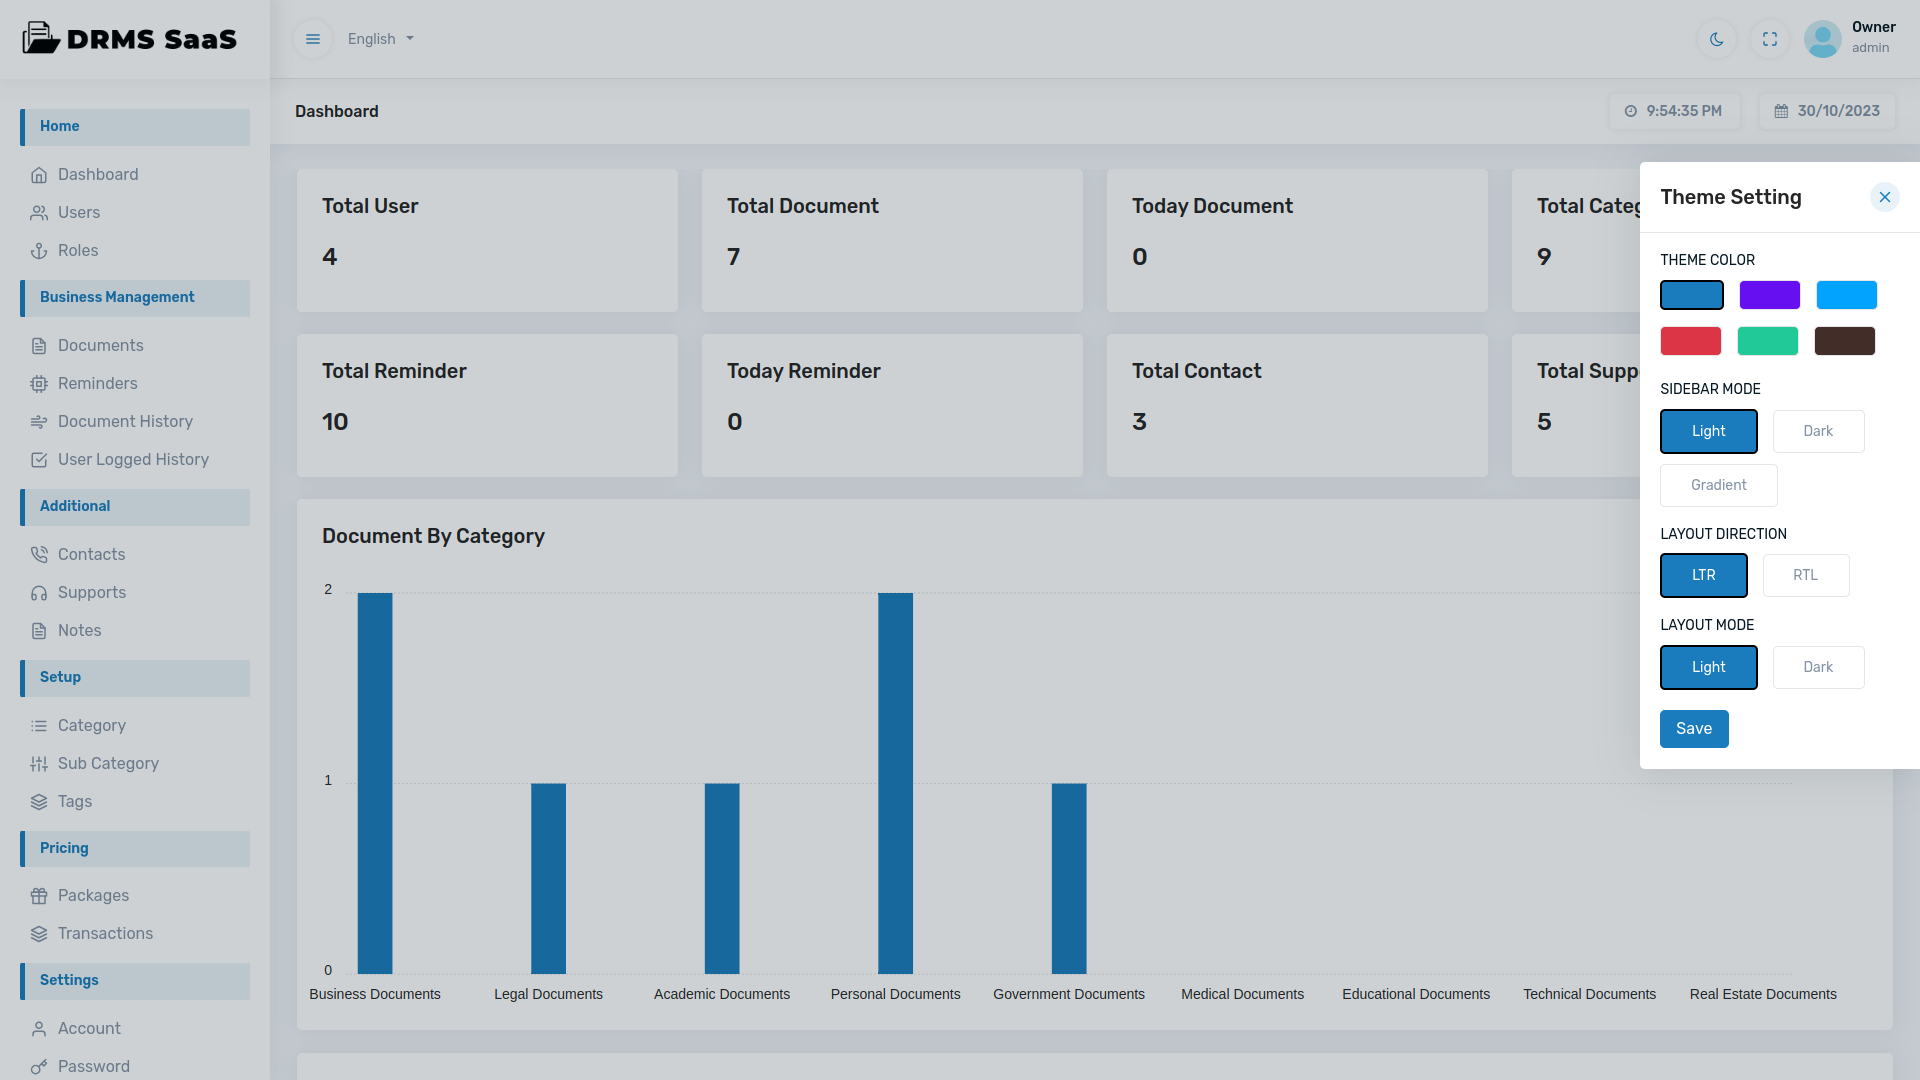Navigate to Sub Category menu item
This screenshot has height=1080, width=1920.
(x=108, y=764)
